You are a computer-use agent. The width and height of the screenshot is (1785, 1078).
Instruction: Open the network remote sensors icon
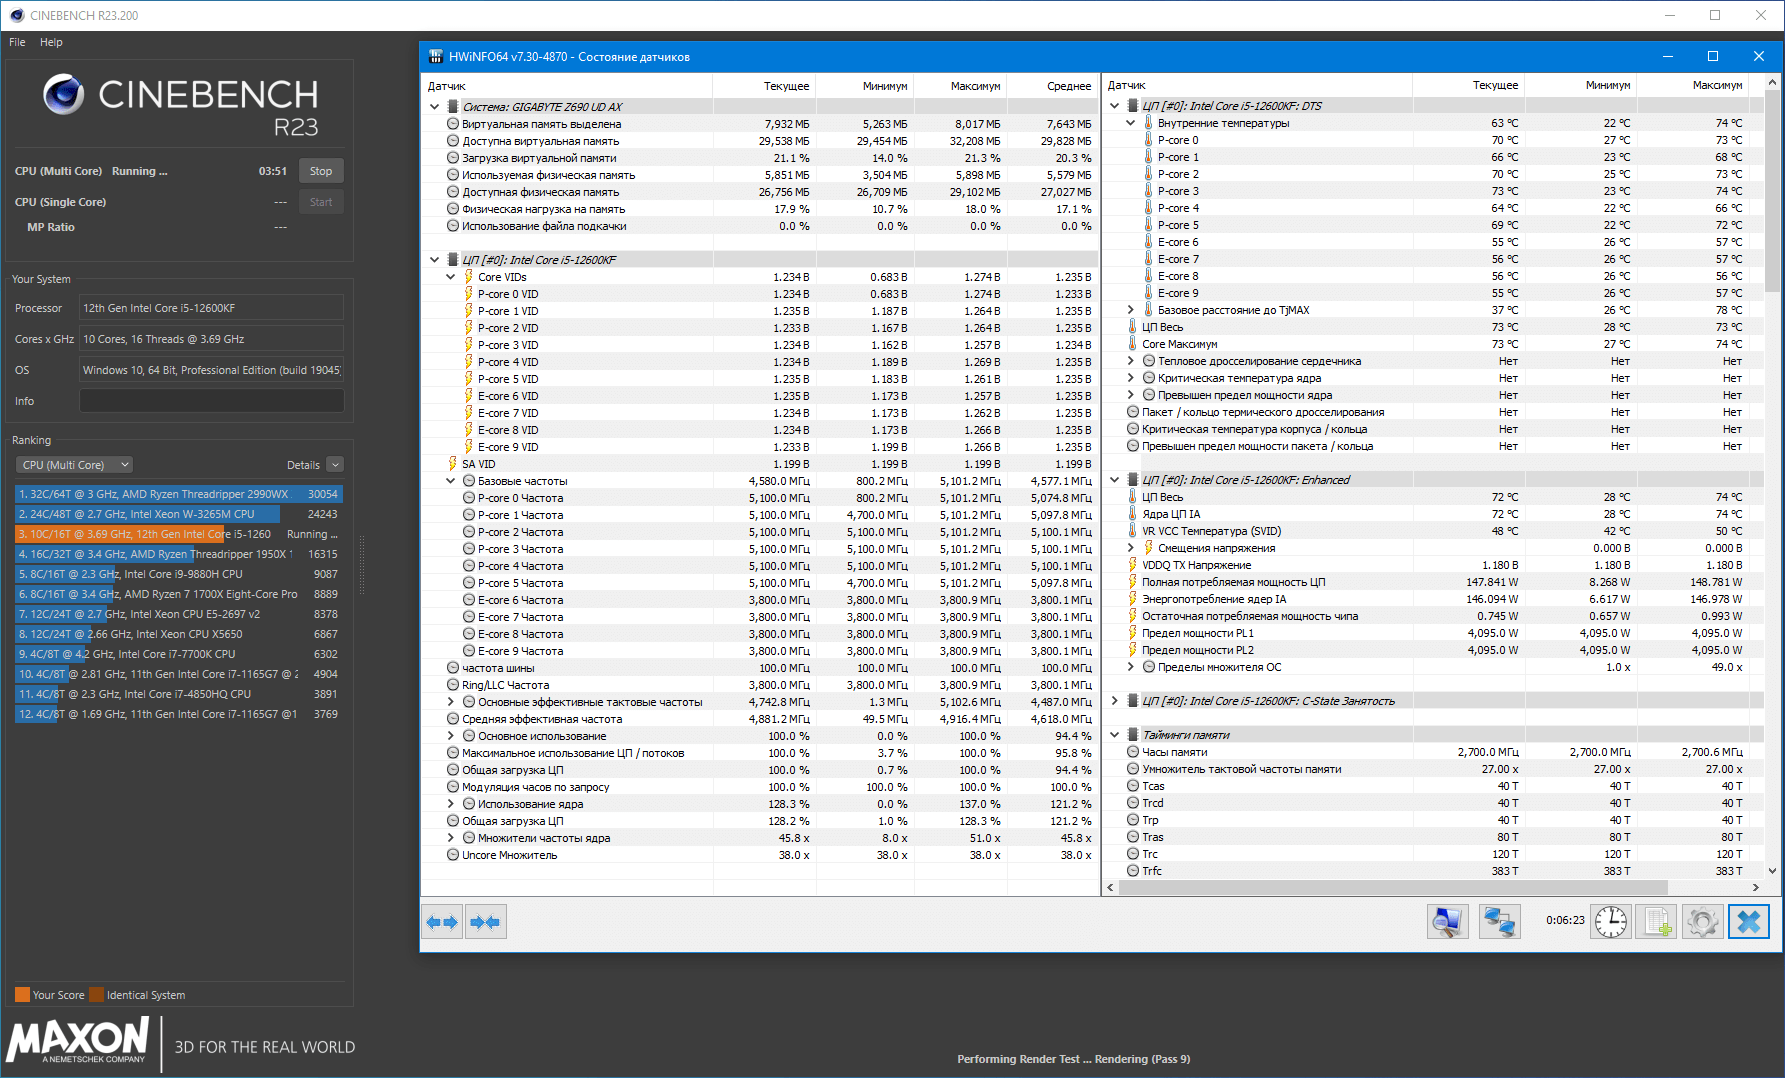pos(1499,921)
